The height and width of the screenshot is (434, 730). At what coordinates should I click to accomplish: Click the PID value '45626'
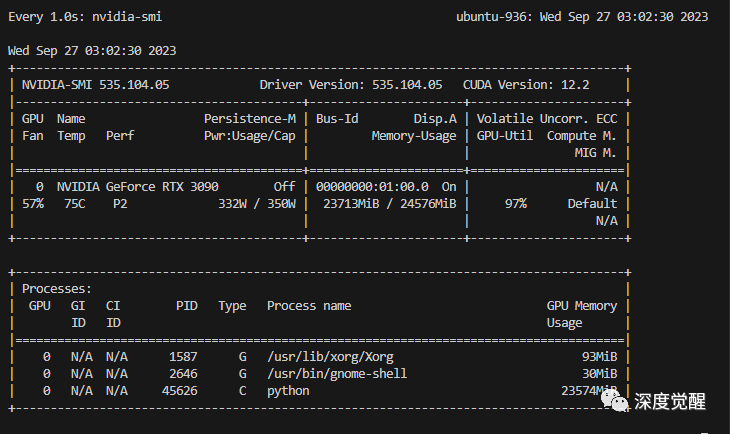[x=180, y=391]
